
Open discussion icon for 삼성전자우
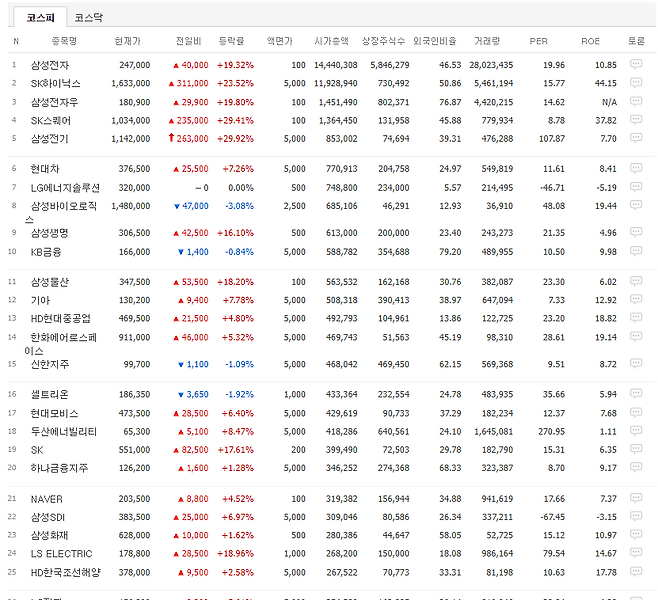pos(636,101)
